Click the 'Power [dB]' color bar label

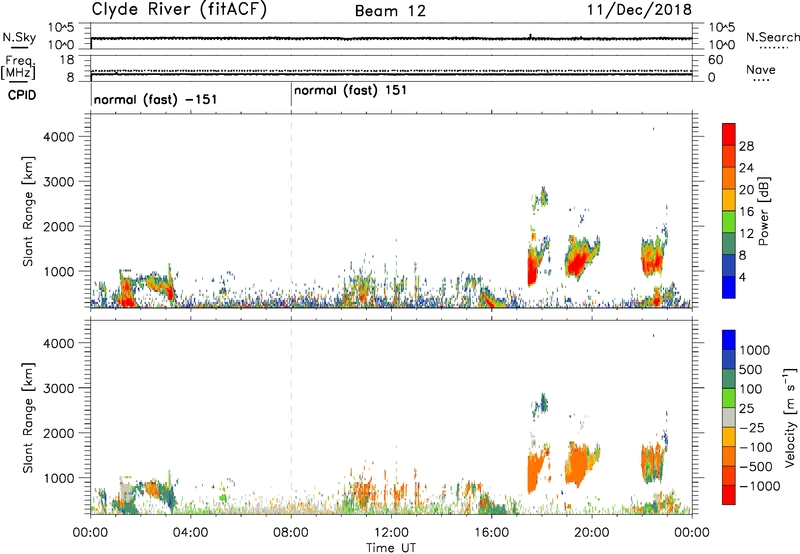[764, 211]
